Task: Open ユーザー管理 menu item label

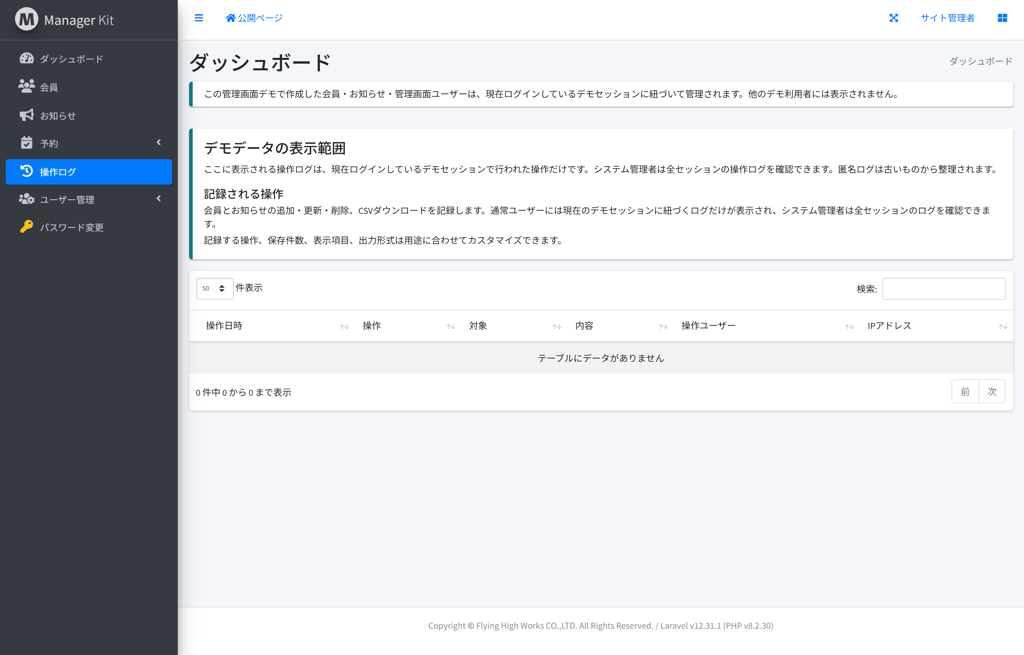Action: click(67, 200)
